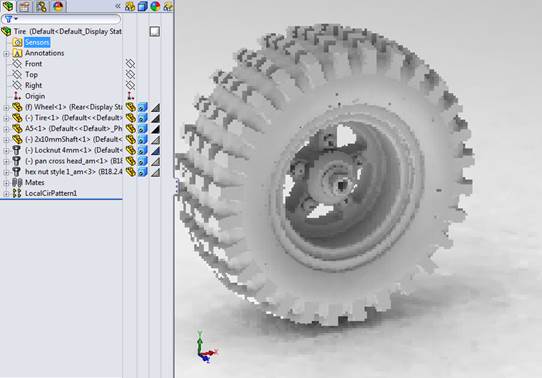The height and width of the screenshot is (378, 542).
Task: Select the (-) 2x10mmShaft<1> component
Action: (x=73, y=139)
